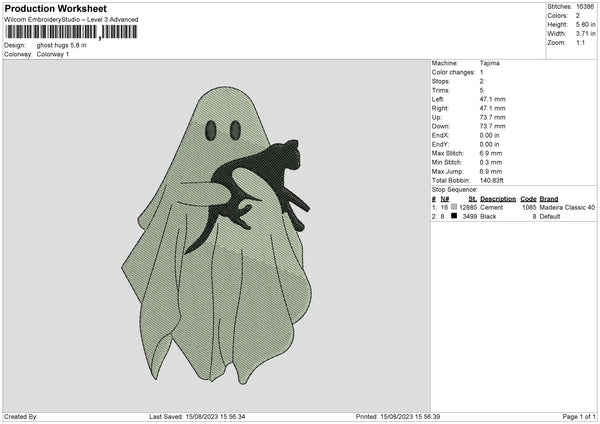Viewport: 600px width, 424px height.
Task: Click the Machine value Tajima
Action: [490, 63]
